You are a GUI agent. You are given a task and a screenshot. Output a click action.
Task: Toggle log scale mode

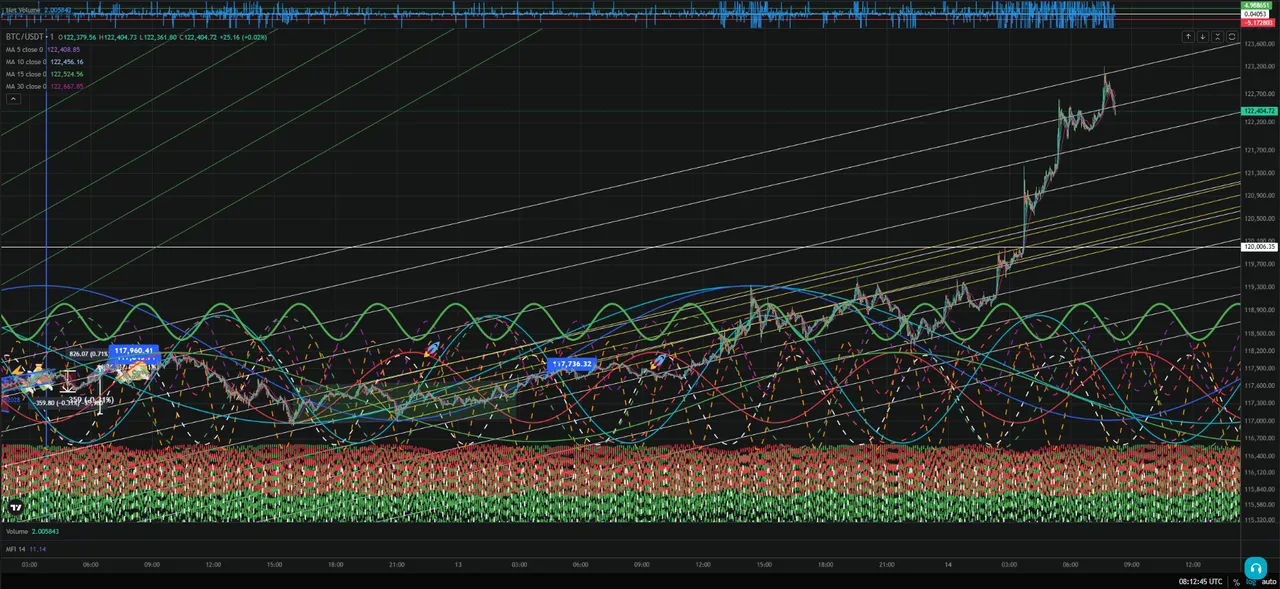tap(1250, 582)
